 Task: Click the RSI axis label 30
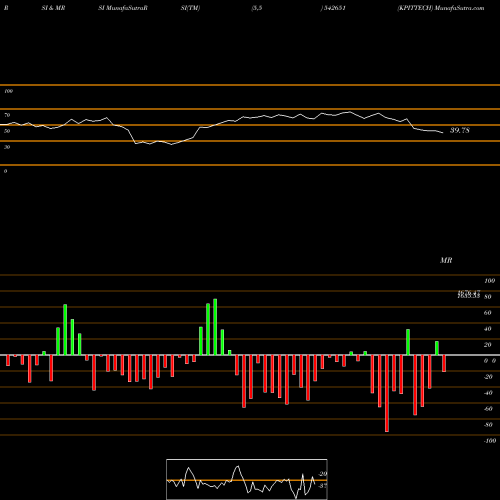click(7, 147)
